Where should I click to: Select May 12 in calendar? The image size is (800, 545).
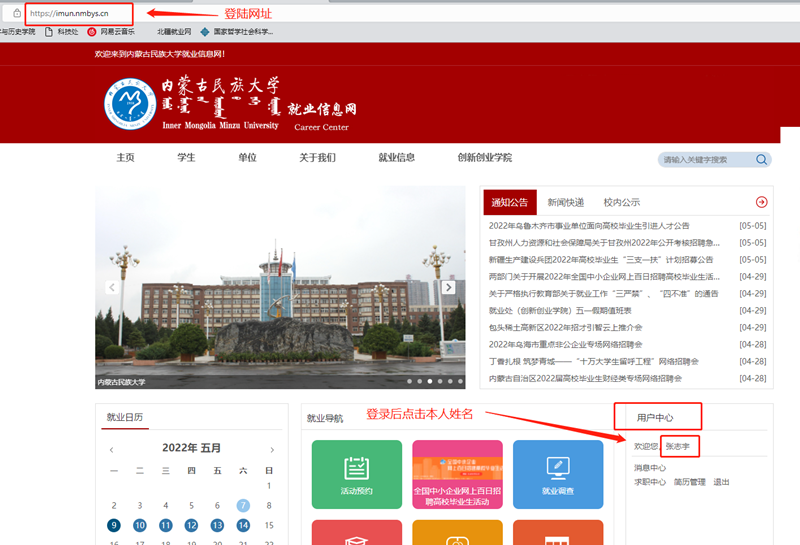tap(191, 525)
